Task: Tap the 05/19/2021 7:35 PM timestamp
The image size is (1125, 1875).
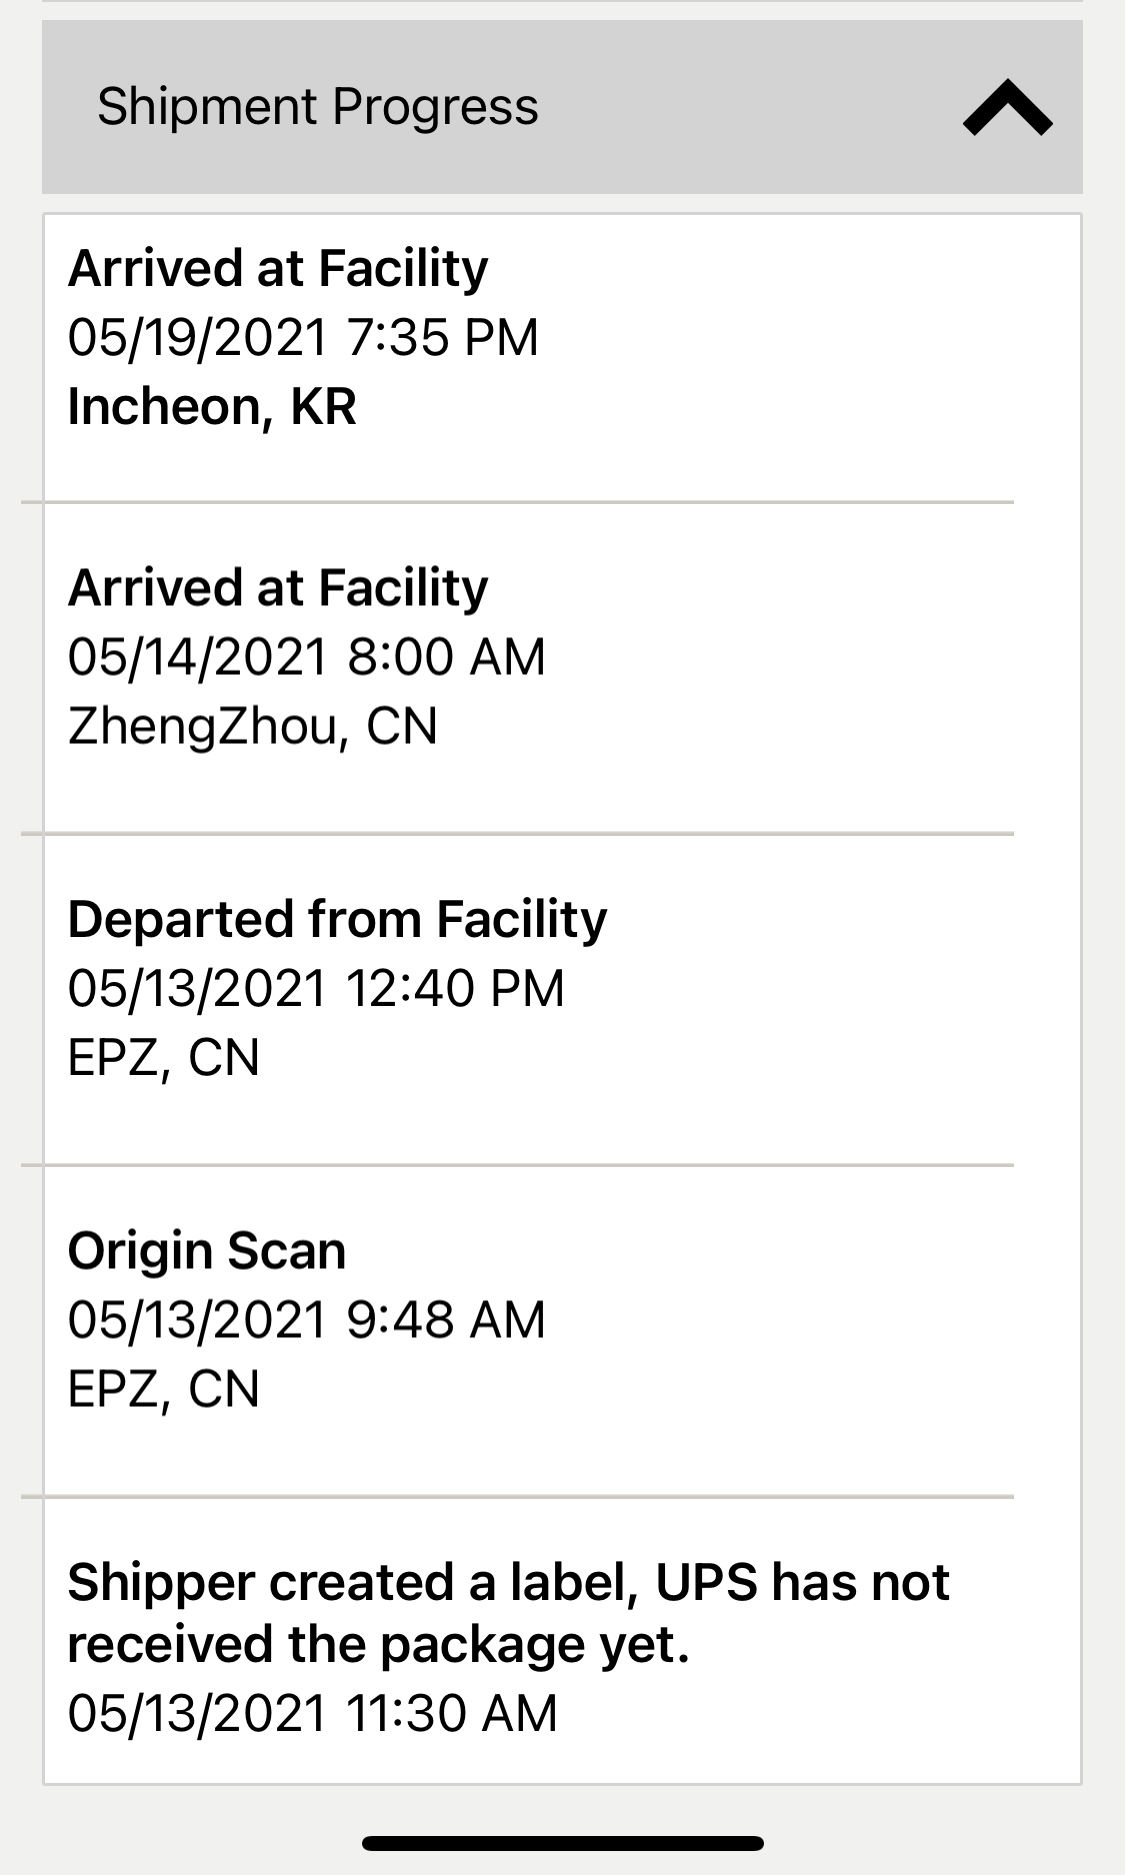Action: tap(303, 337)
